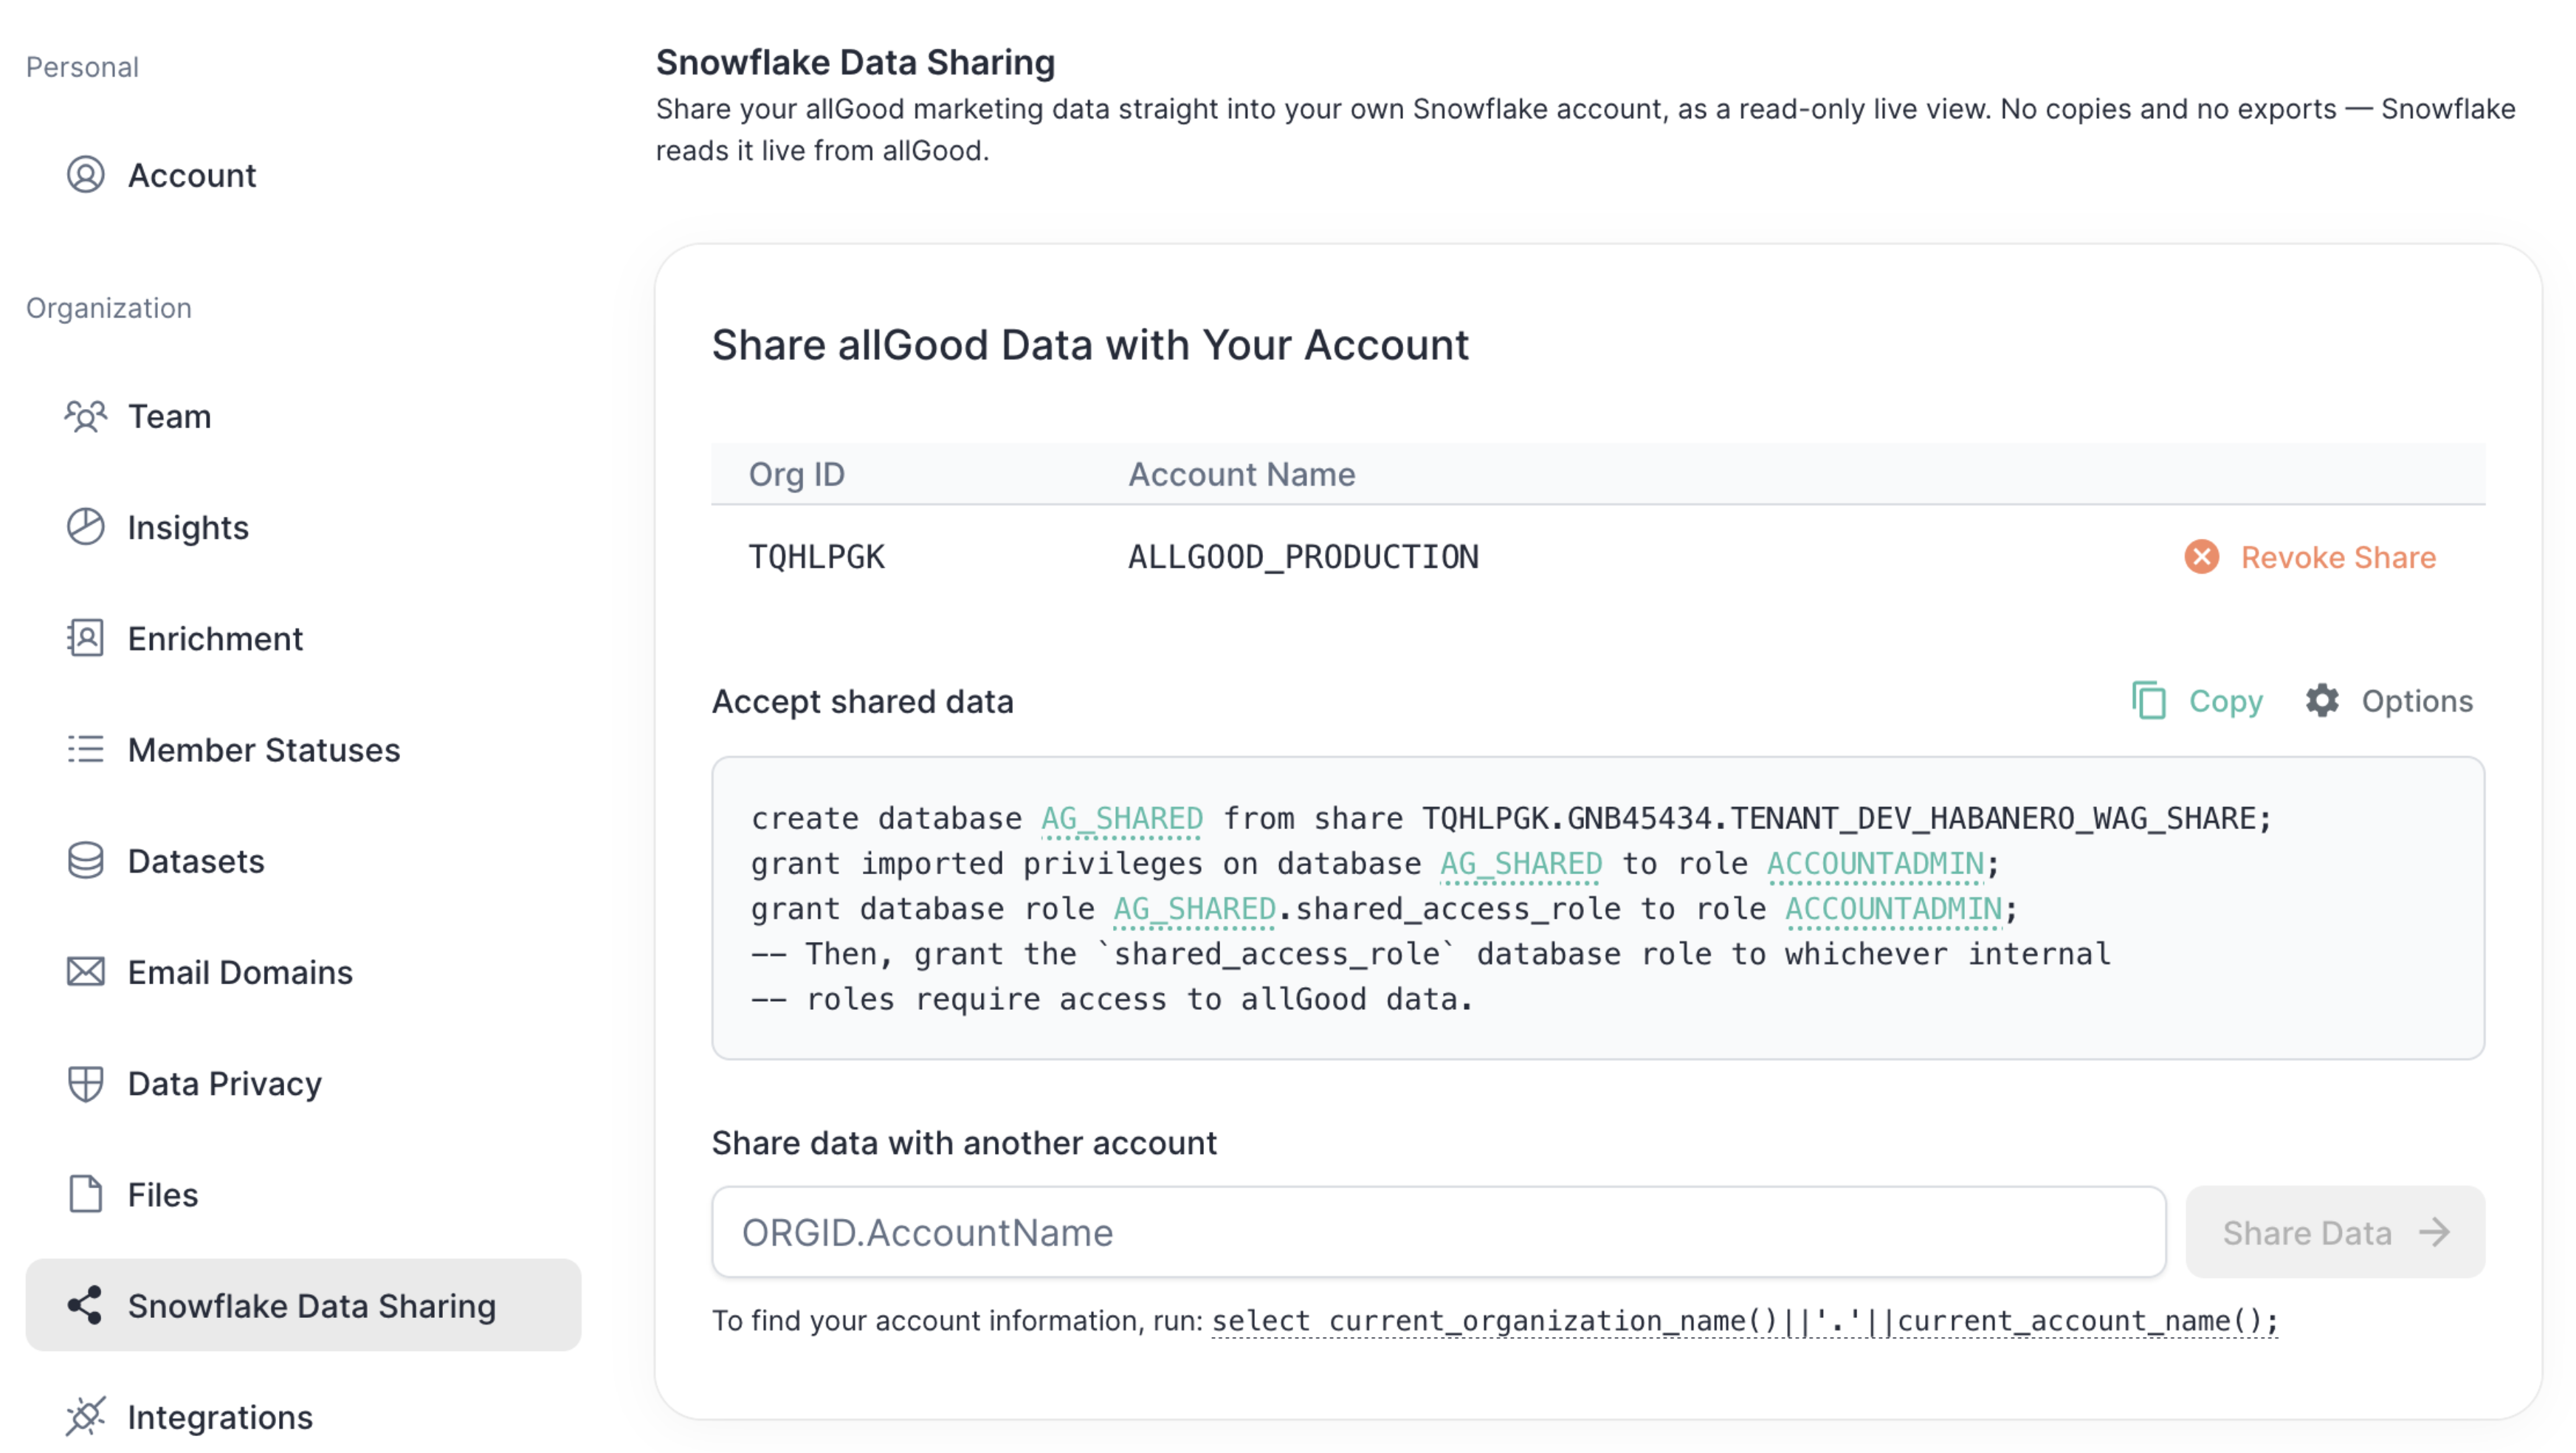Go to Data Privacy

click(x=303, y=1083)
